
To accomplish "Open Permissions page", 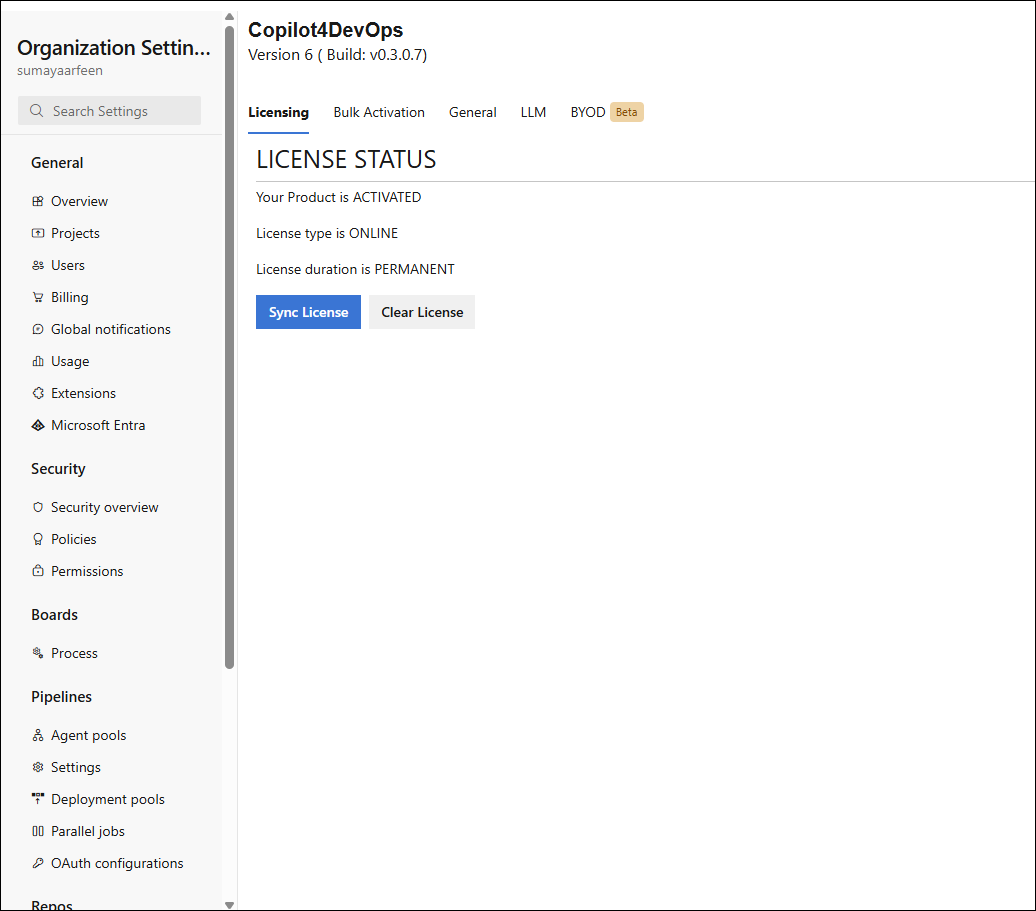I will tap(87, 571).
